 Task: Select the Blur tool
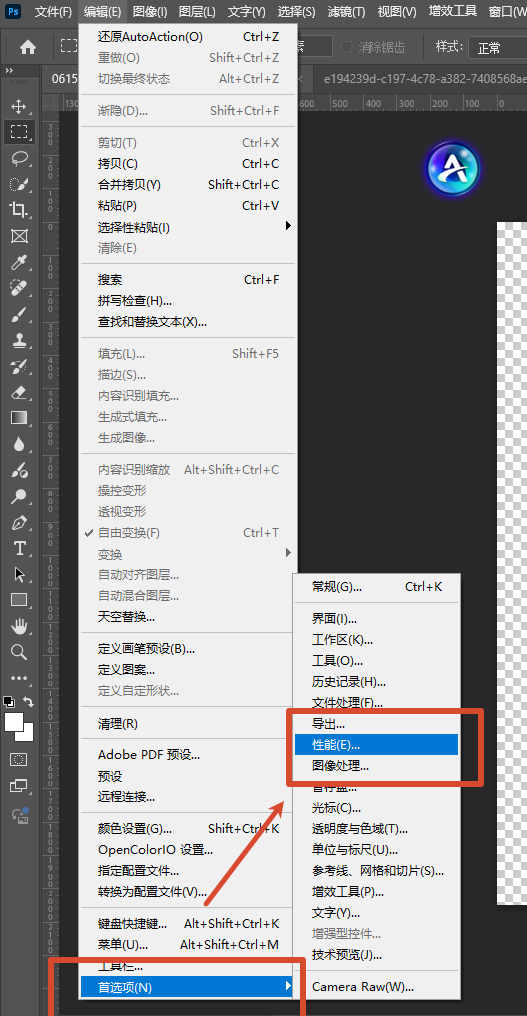coord(19,444)
